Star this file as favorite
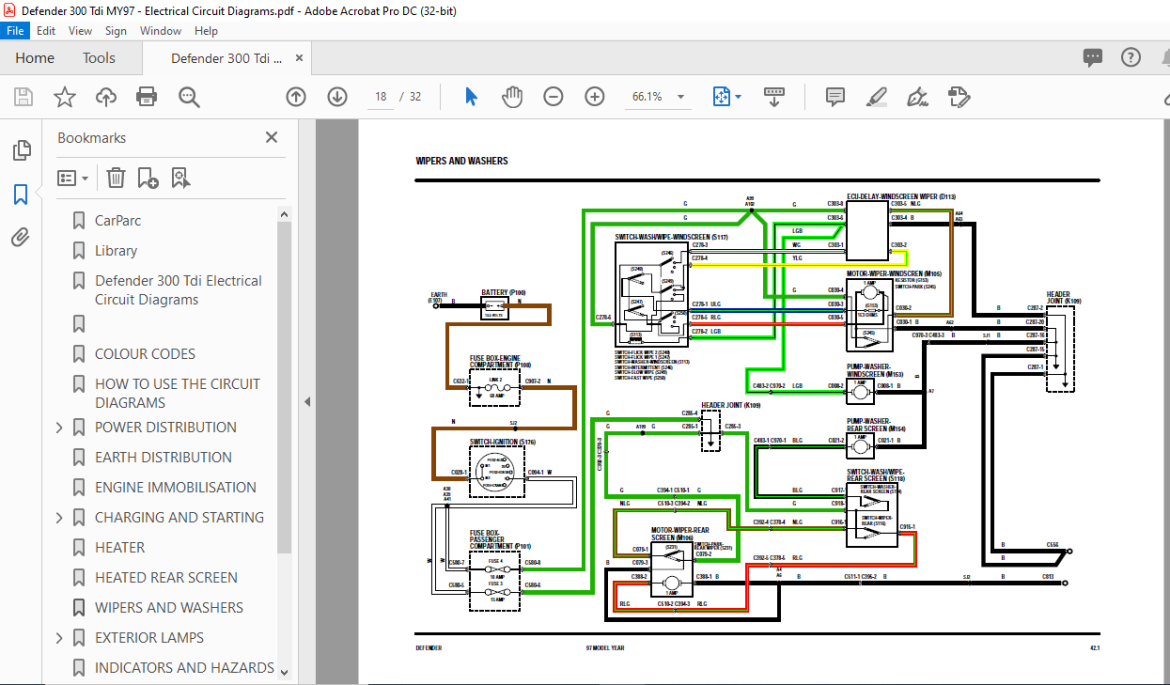 pyautogui.click(x=65, y=97)
